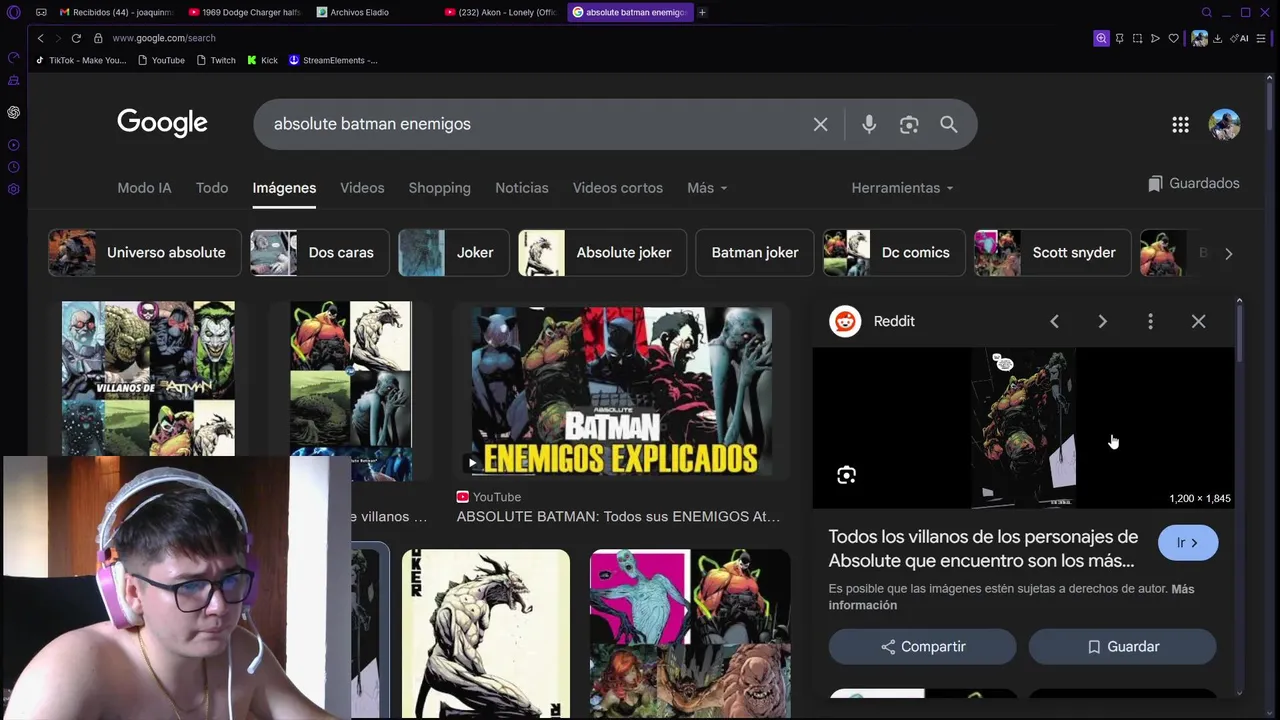The height and width of the screenshot is (720, 1280).
Task: Open the Más información copyright link
Action: coord(1012,597)
